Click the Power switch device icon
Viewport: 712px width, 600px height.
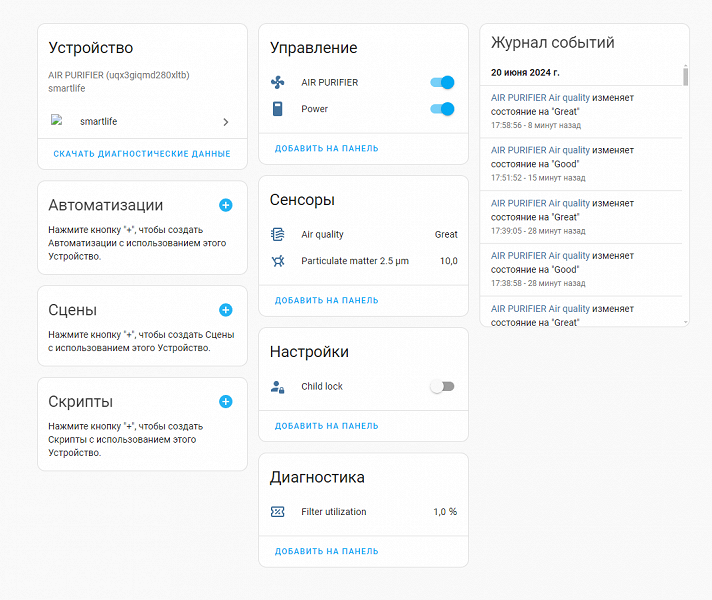(x=278, y=109)
